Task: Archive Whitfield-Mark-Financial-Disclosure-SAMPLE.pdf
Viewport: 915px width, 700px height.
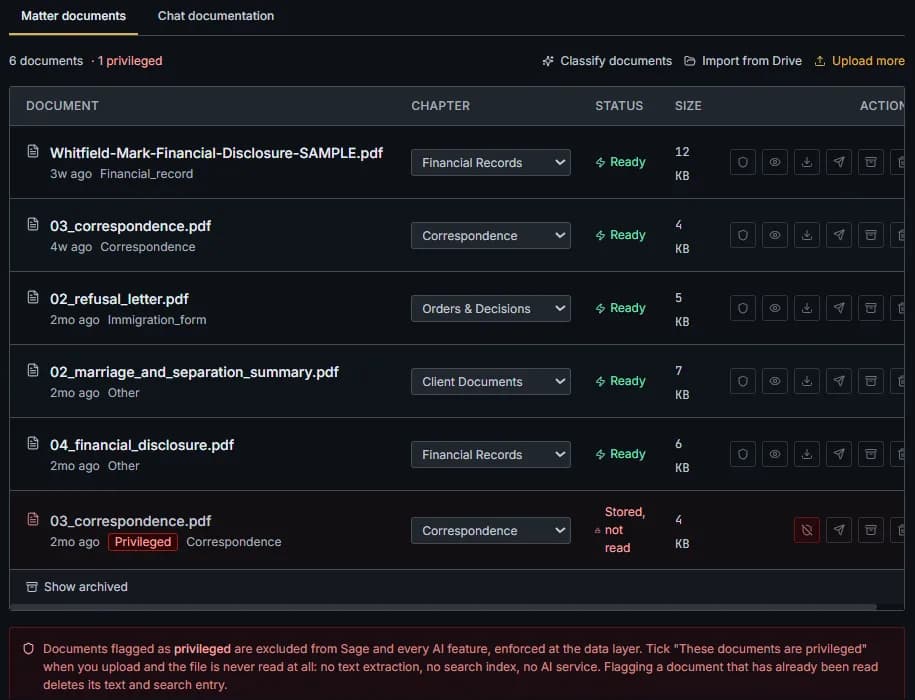Action: coord(871,162)
